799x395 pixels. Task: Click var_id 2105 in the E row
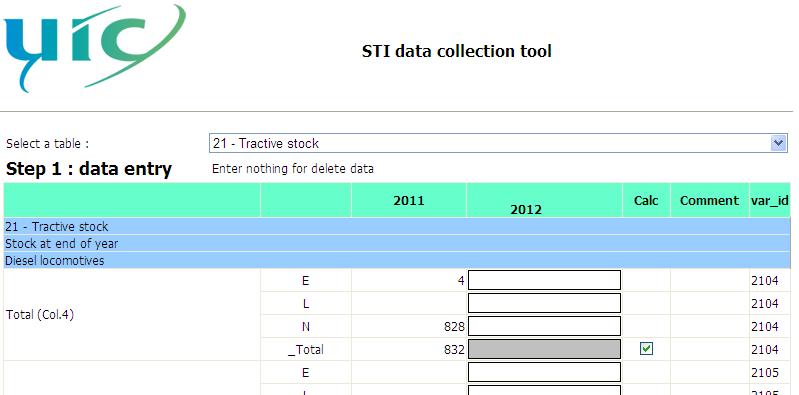click(764, 373)
